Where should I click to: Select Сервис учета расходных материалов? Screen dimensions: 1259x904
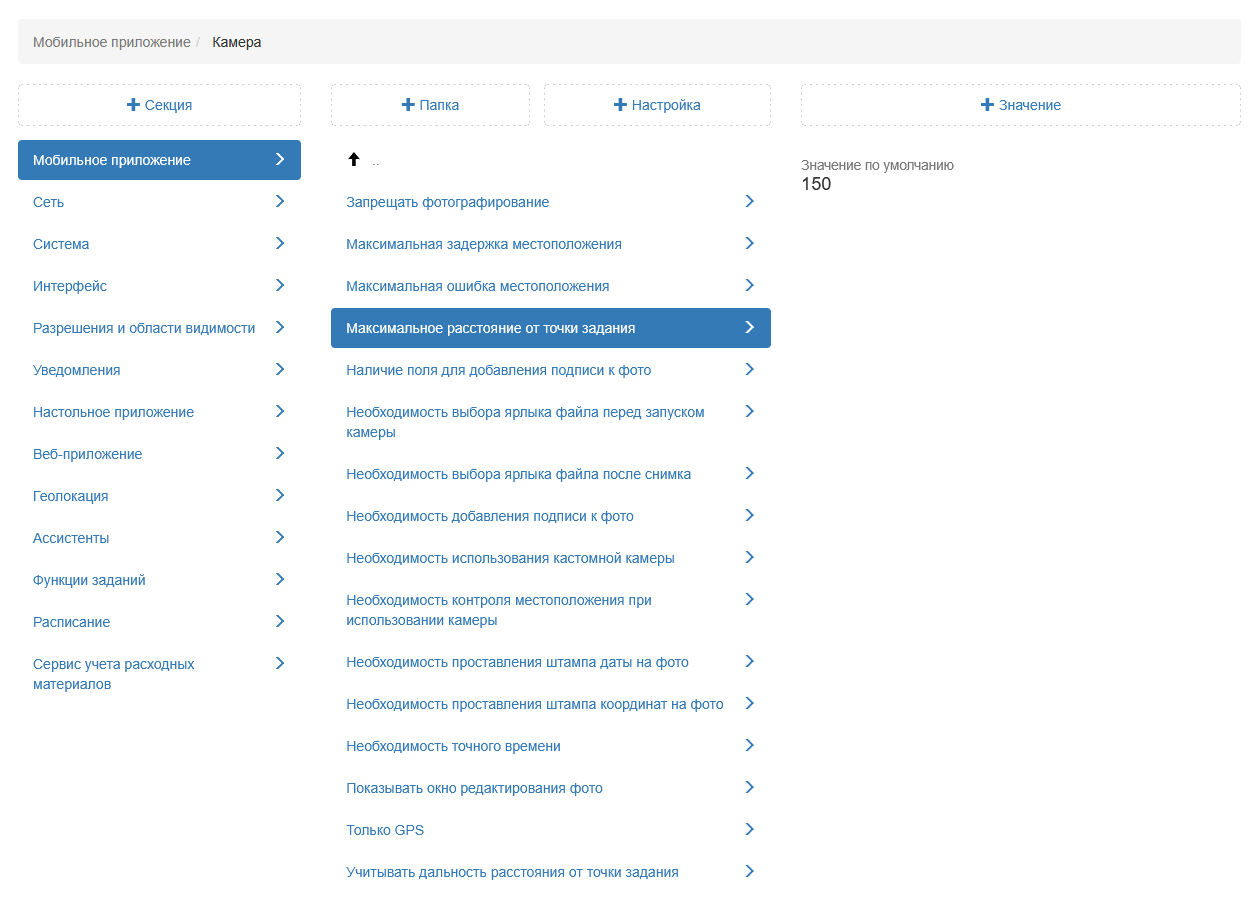[x=114, y=674]
